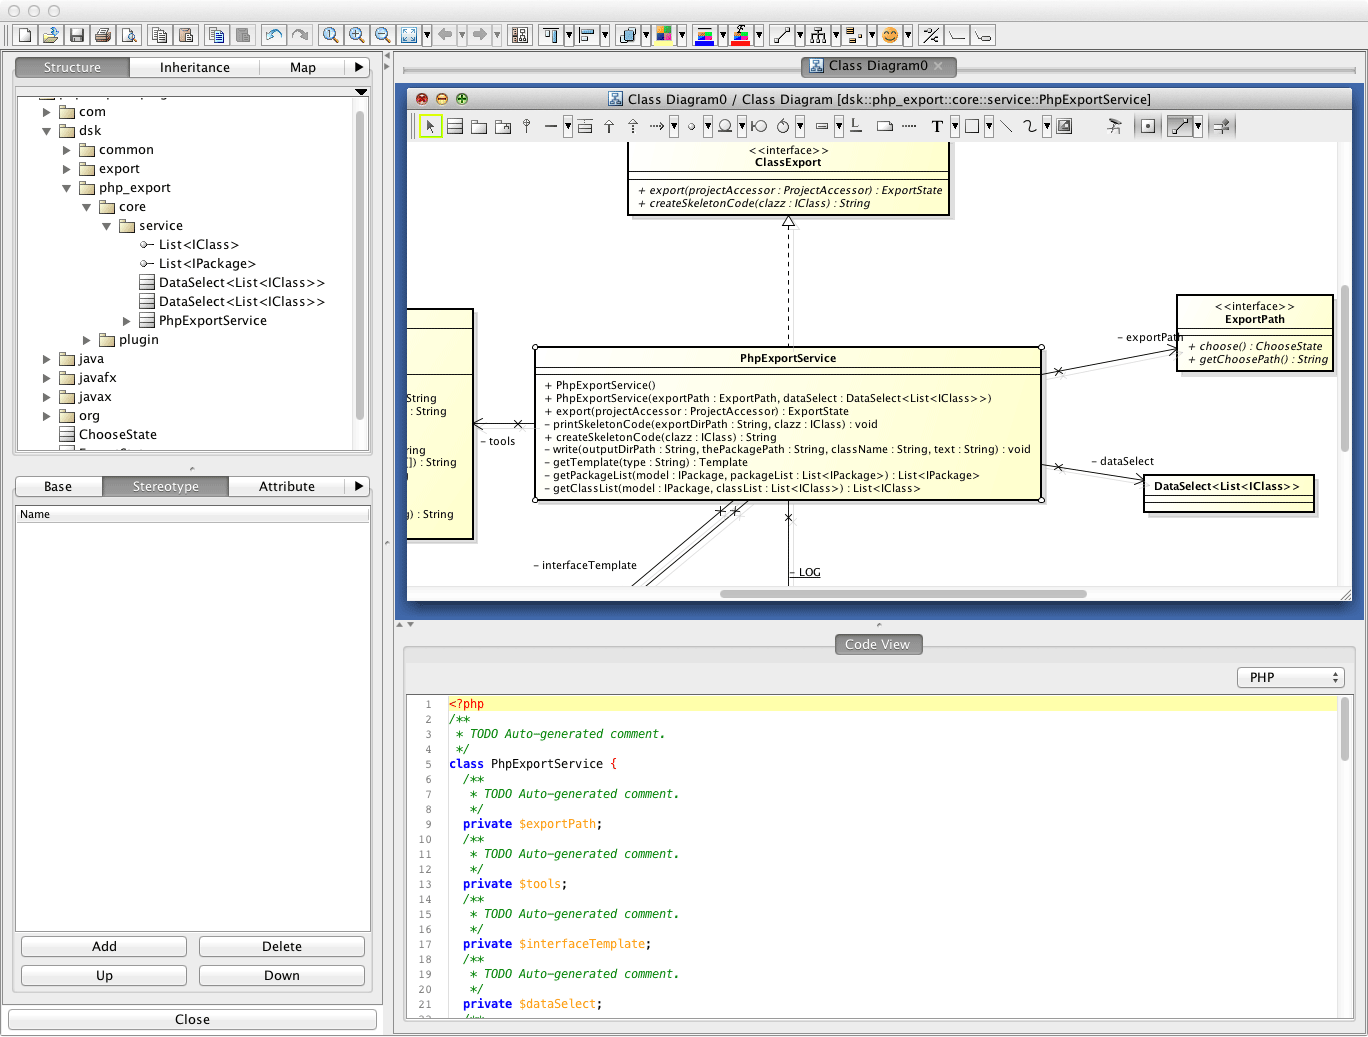This screenshot has height=1037, width=1368.
Task: Expand the javafx package node
Action: point(47,378)
